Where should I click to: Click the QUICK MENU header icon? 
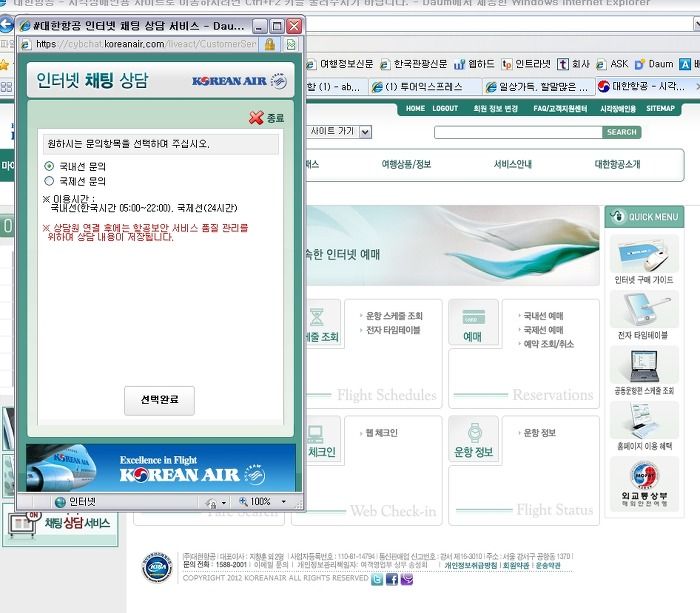(617, 216)
